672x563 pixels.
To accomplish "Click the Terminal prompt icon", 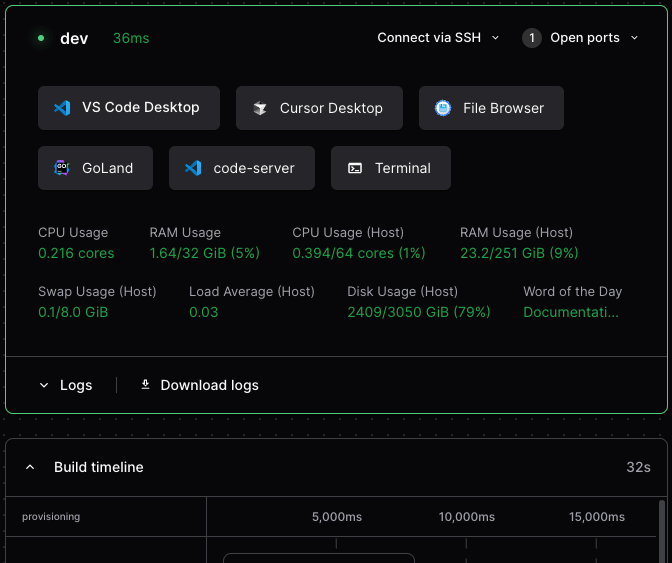I will coord(355,168).
